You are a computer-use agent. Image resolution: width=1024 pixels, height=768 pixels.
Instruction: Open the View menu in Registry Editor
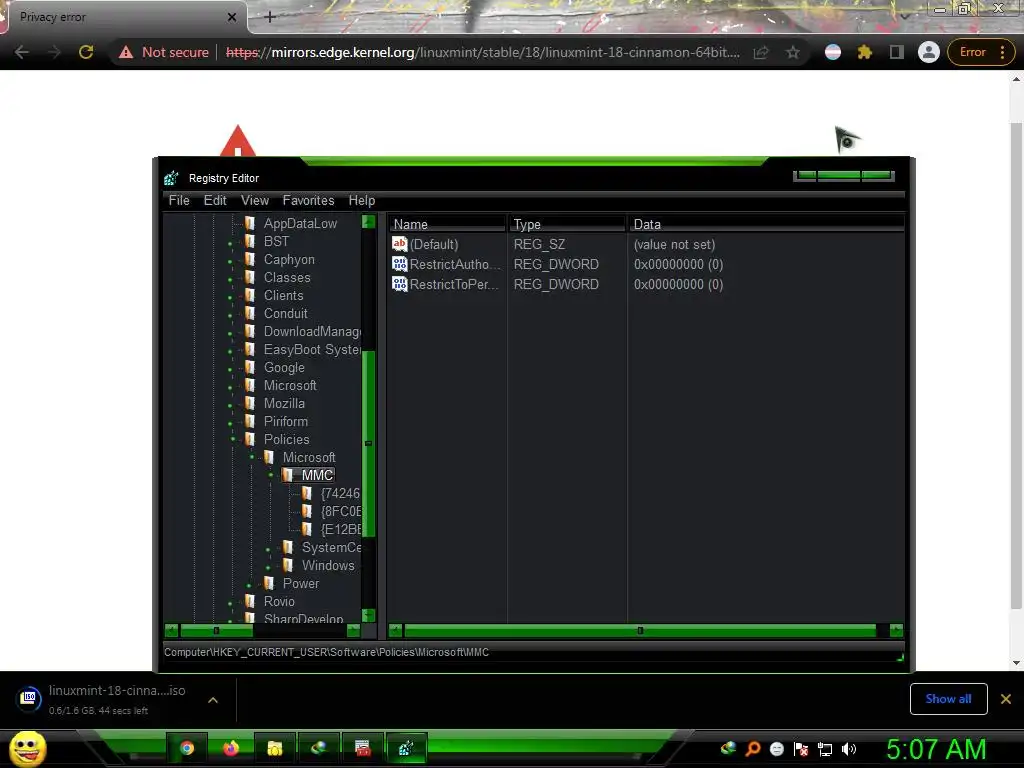(x=255, y=200)
